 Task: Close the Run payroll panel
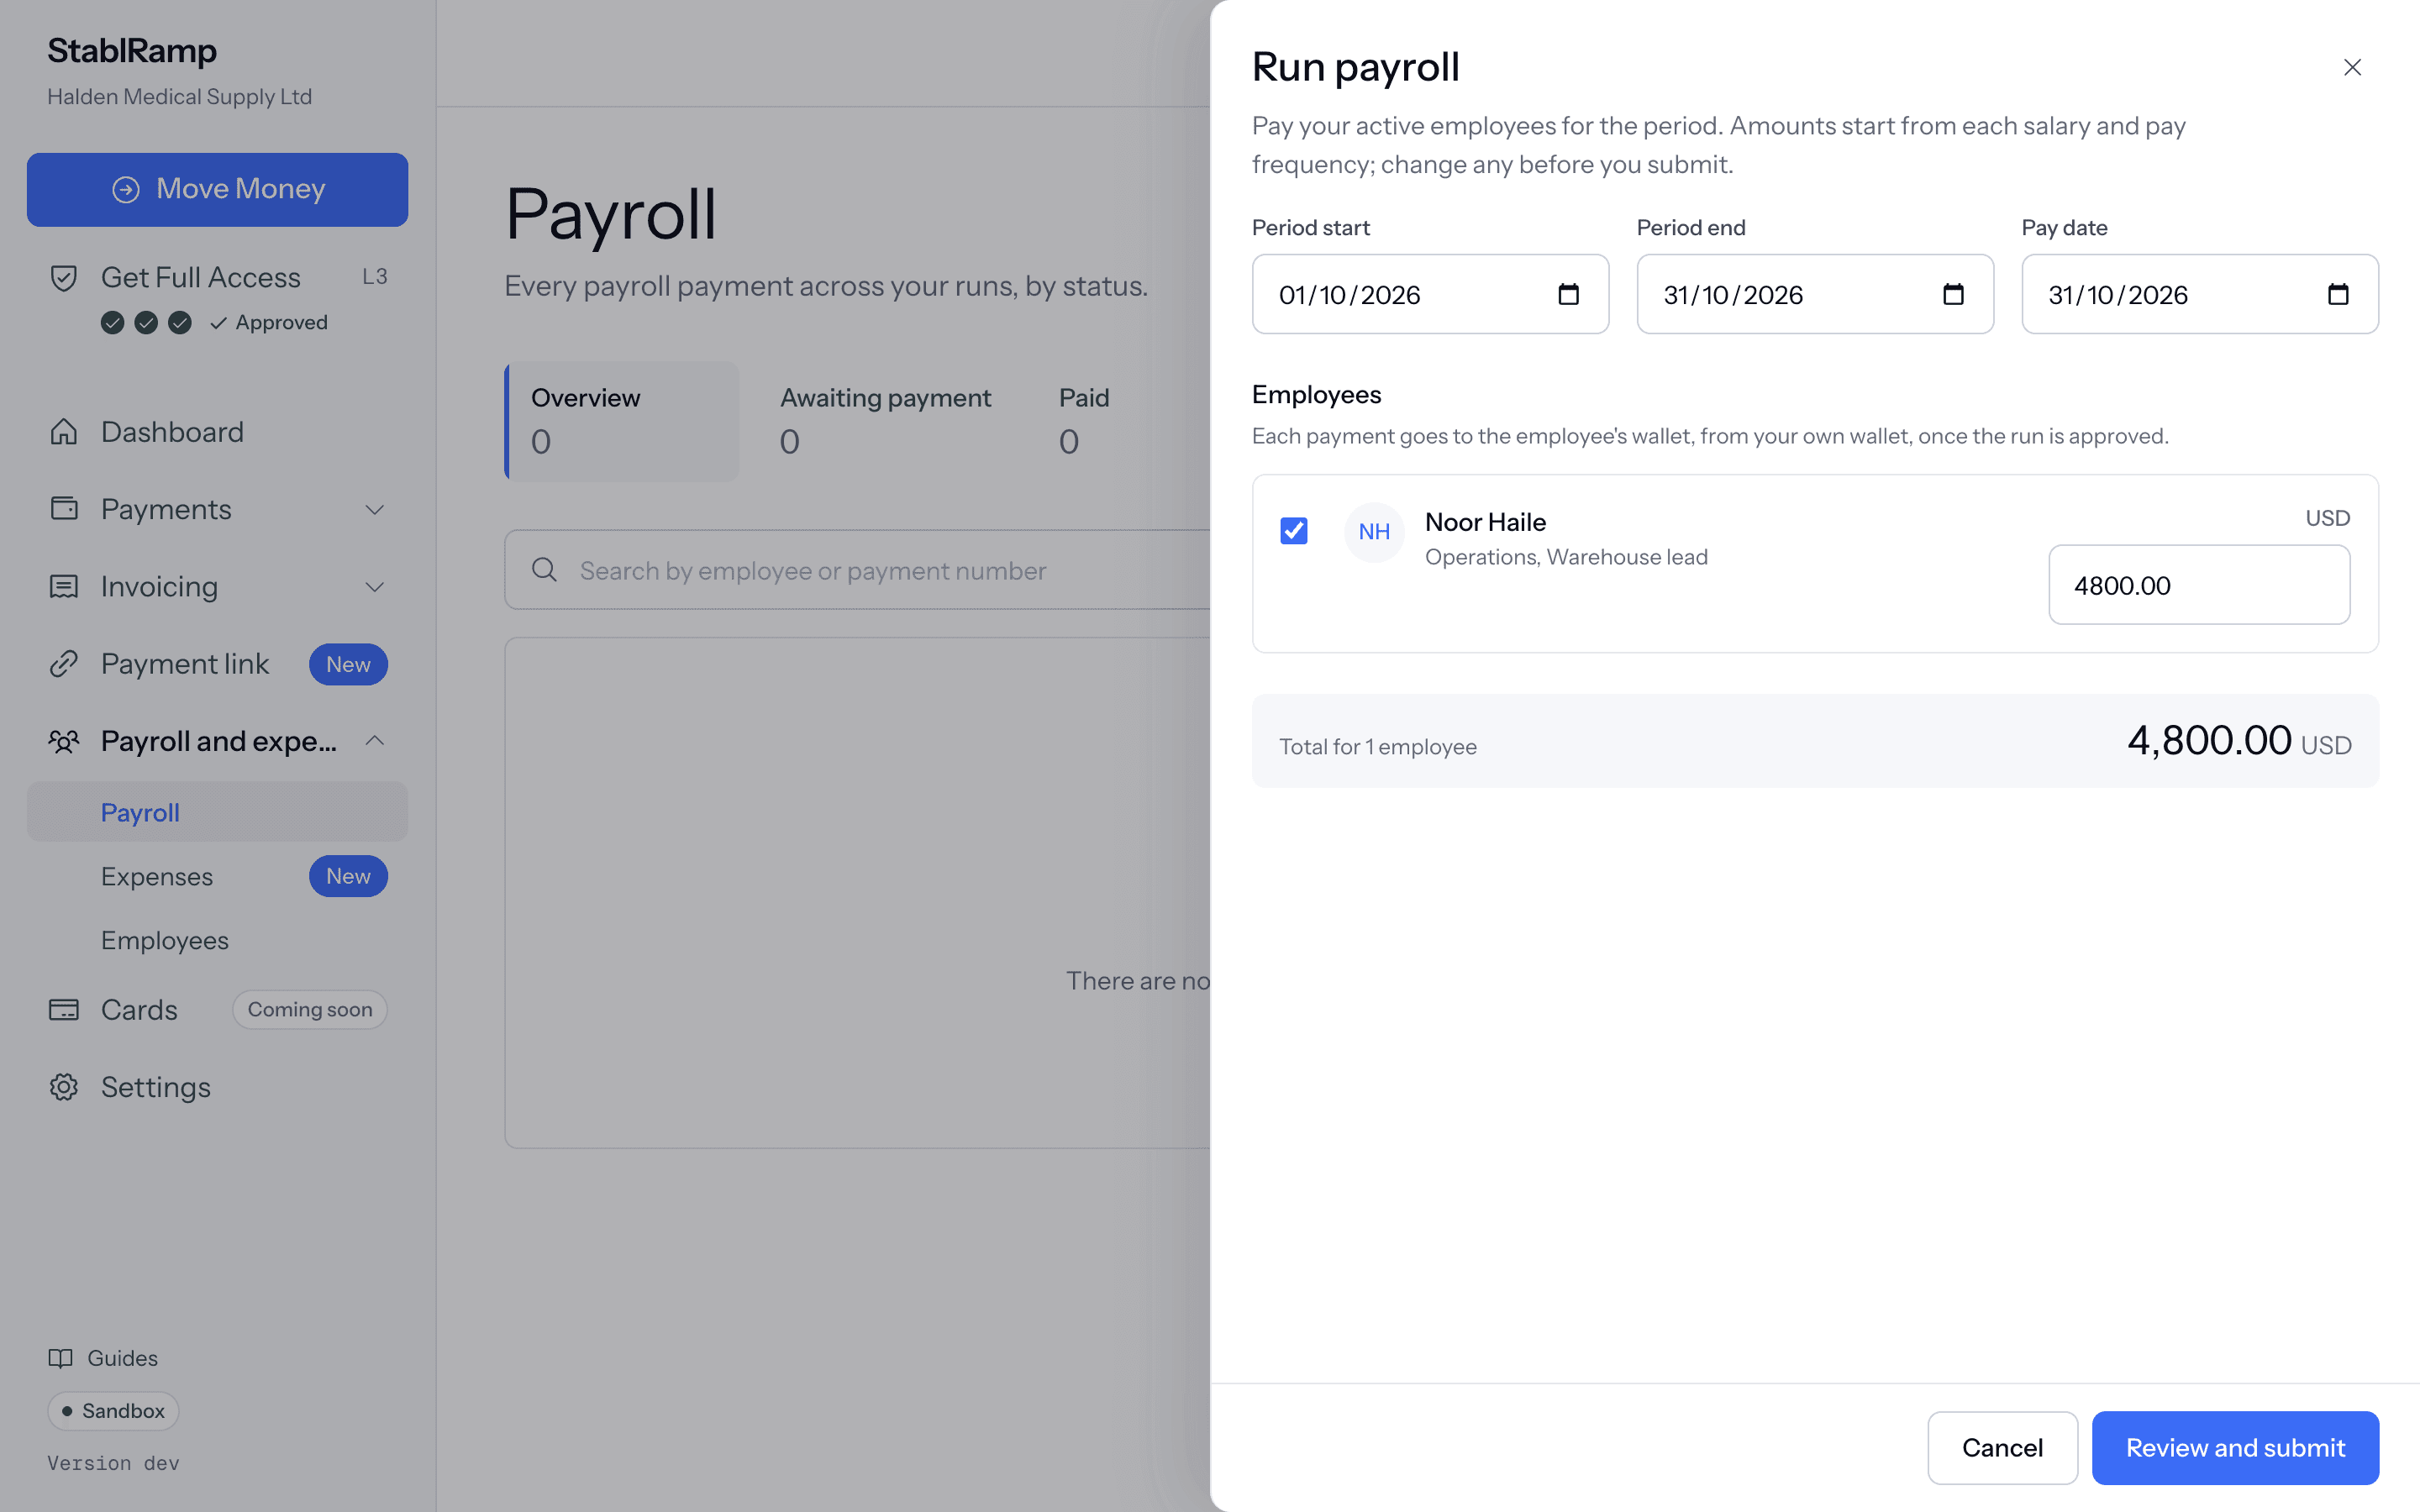coord(2352,67)
